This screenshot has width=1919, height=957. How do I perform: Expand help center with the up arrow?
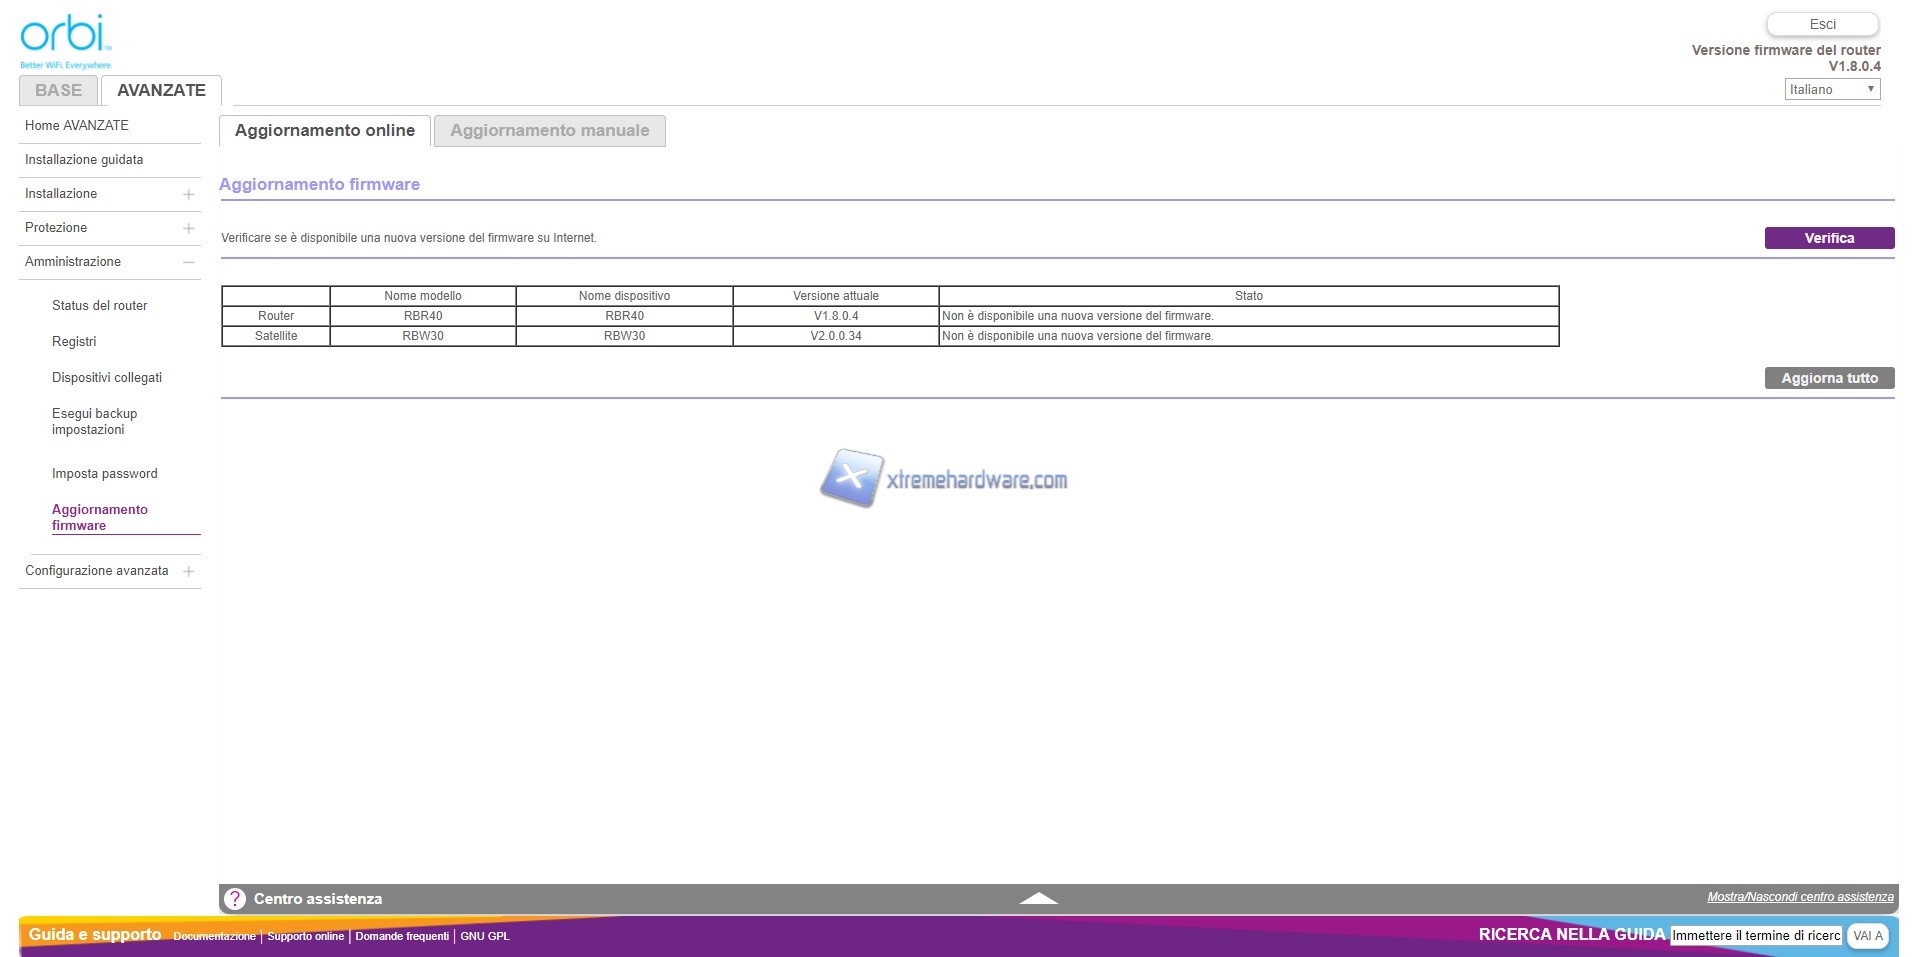pos(1038,899)
